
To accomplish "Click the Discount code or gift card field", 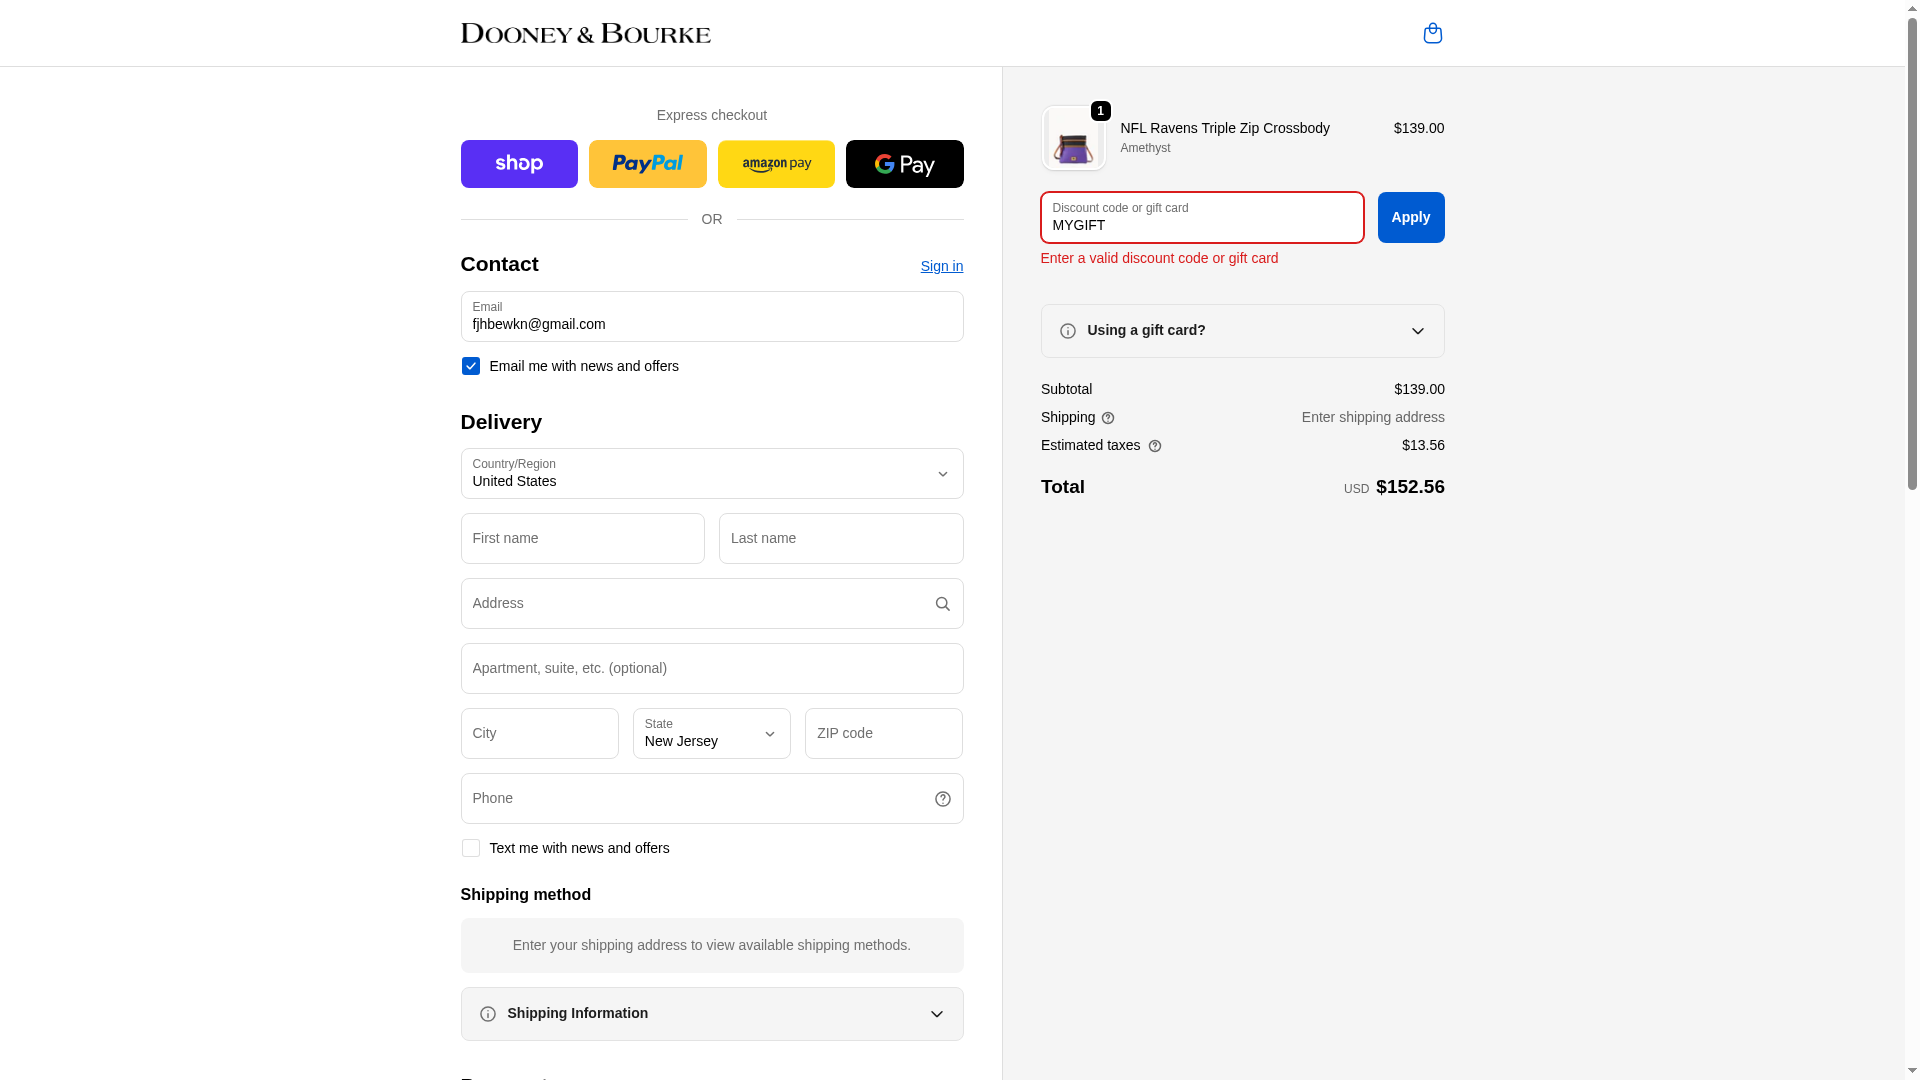I will tap(1202, 218).
